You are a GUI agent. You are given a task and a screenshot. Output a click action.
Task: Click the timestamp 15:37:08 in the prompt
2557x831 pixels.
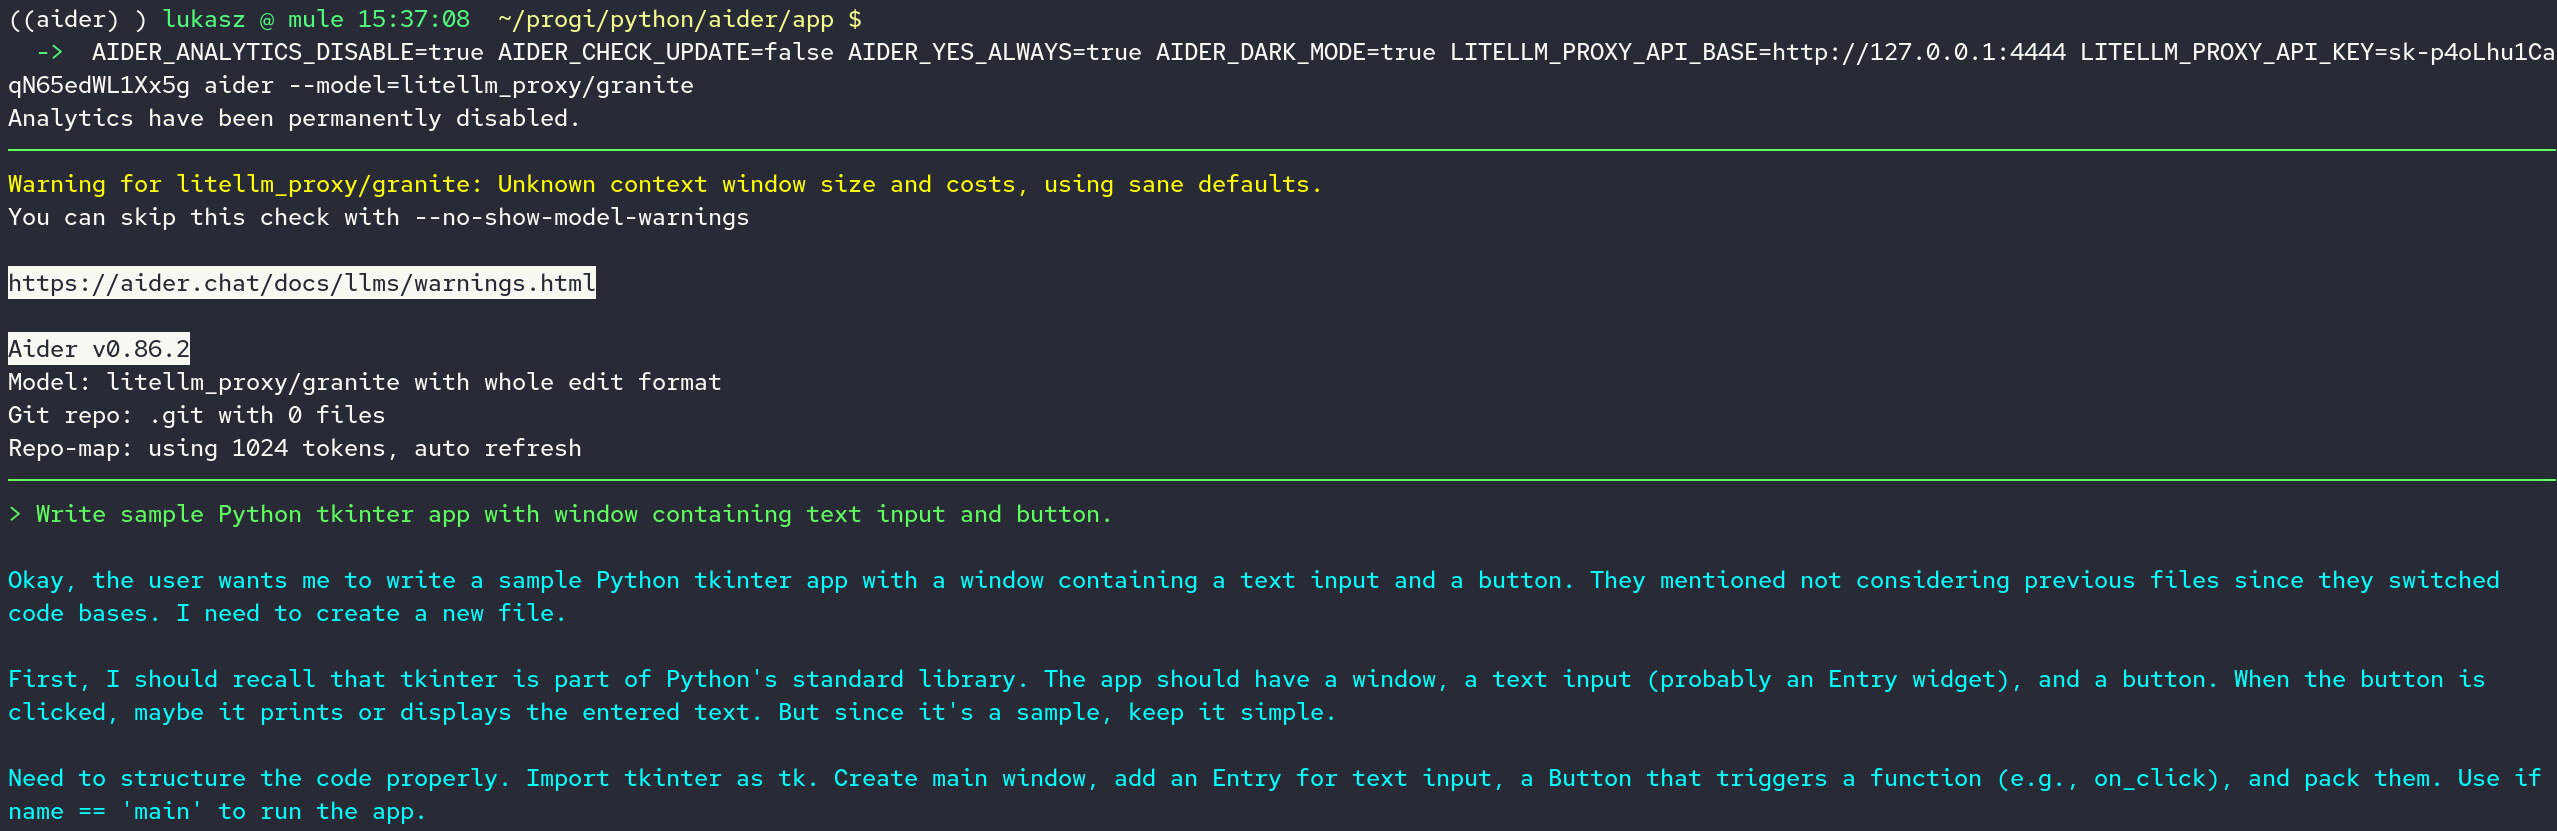pos(414,19)
